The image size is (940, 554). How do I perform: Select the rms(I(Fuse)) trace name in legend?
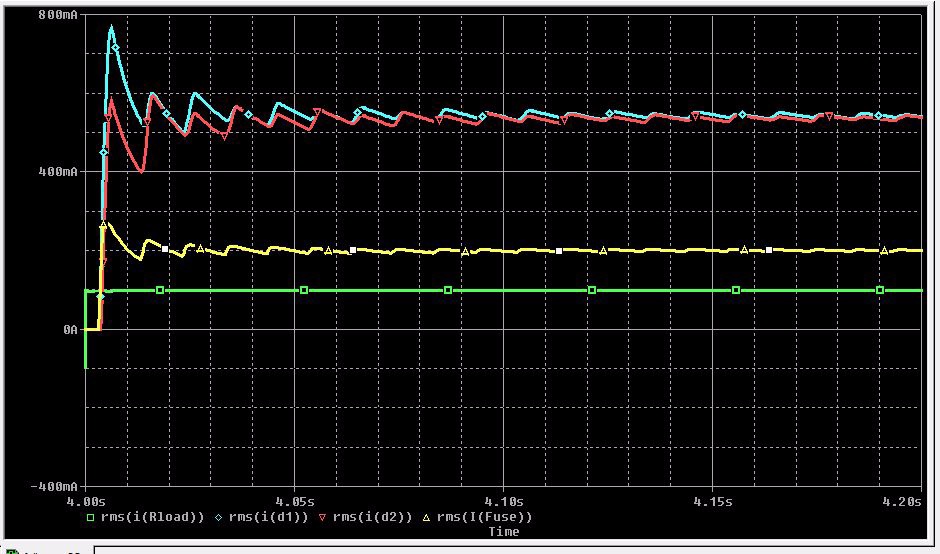click(483, 517)
